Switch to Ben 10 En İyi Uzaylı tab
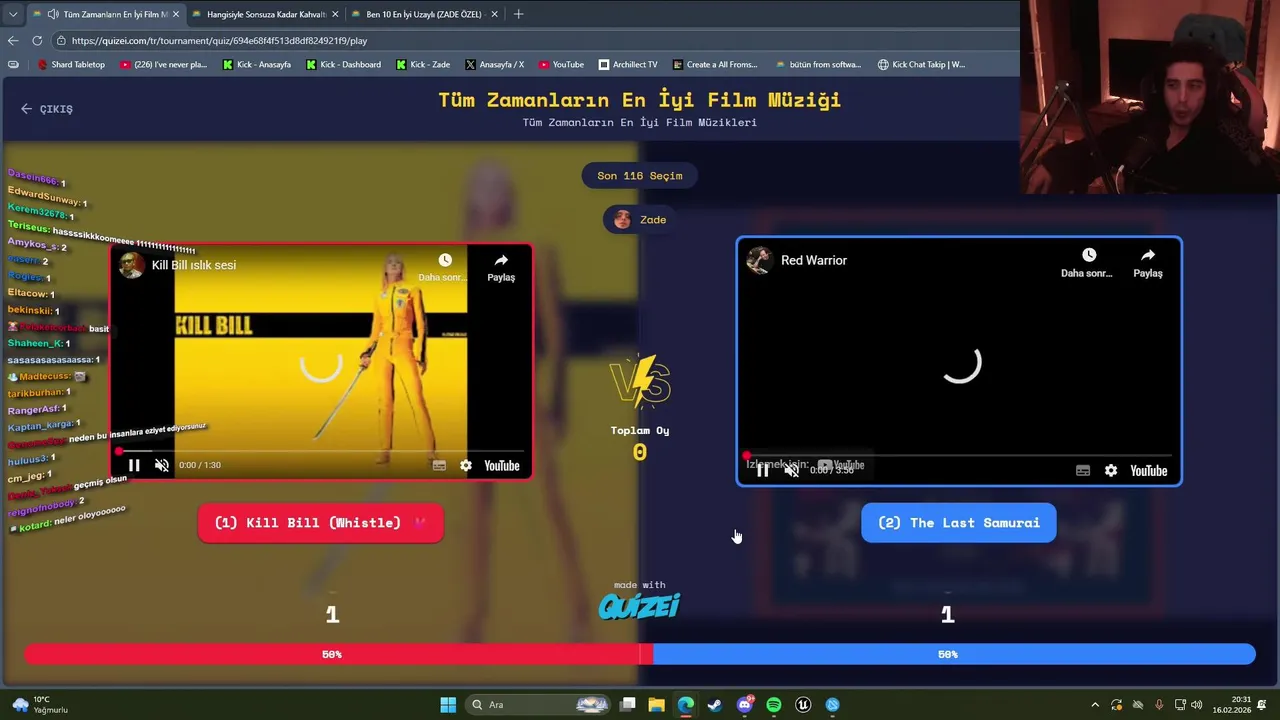This screenshot has height=720, width=1280. 424,14
